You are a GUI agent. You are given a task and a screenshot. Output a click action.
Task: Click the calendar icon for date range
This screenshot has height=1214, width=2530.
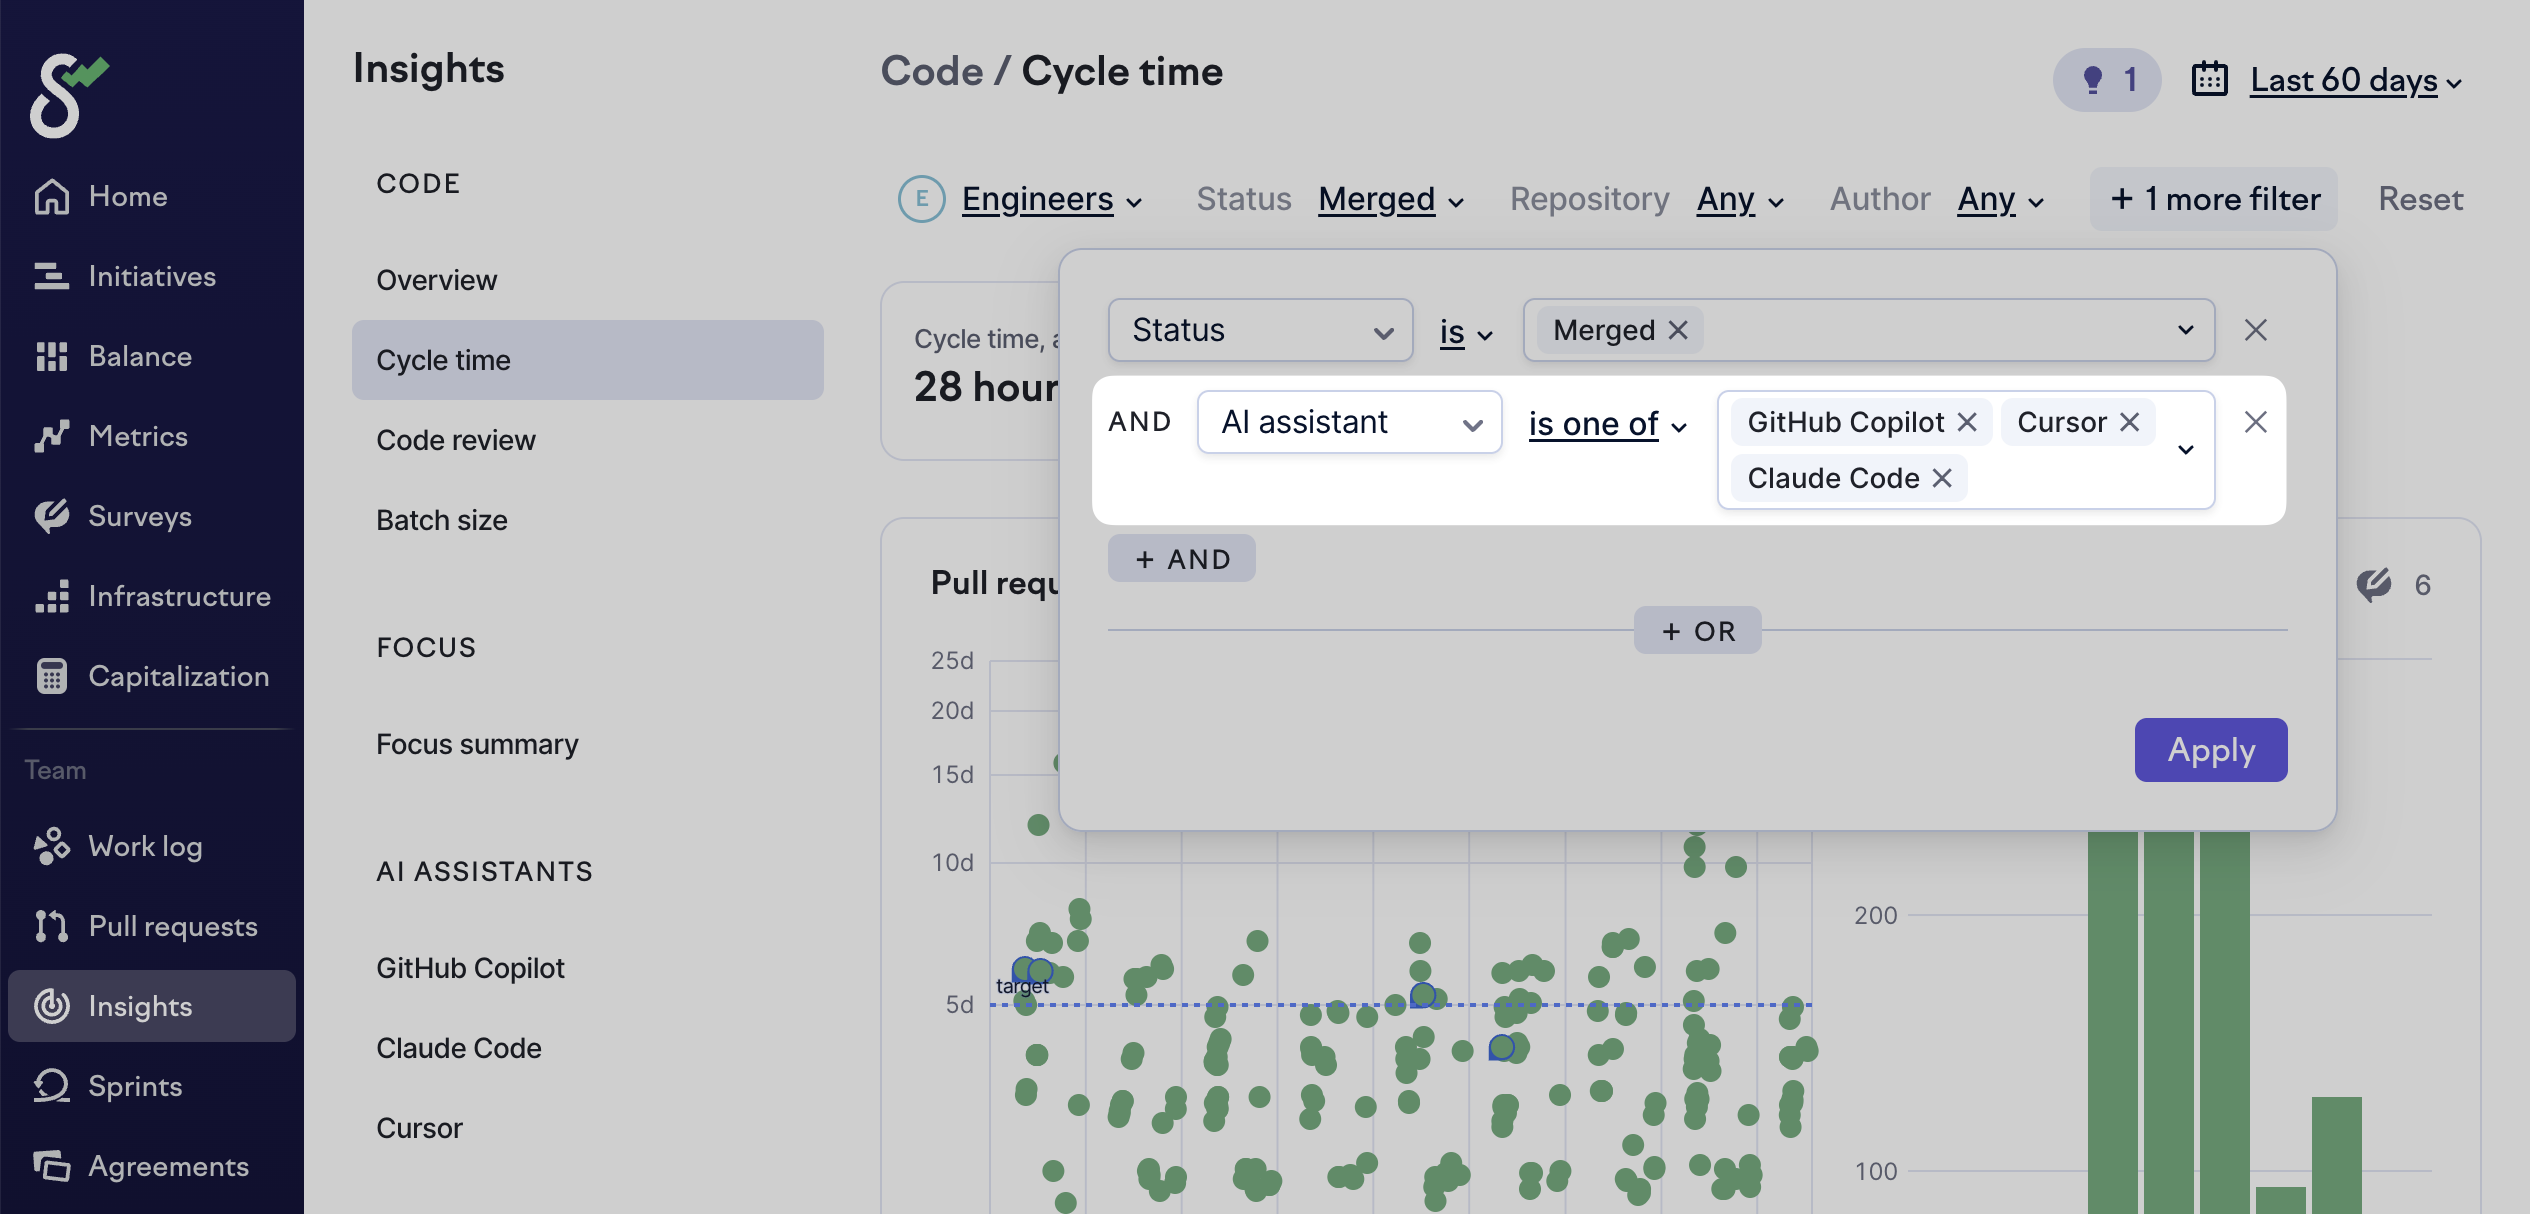2209,80
